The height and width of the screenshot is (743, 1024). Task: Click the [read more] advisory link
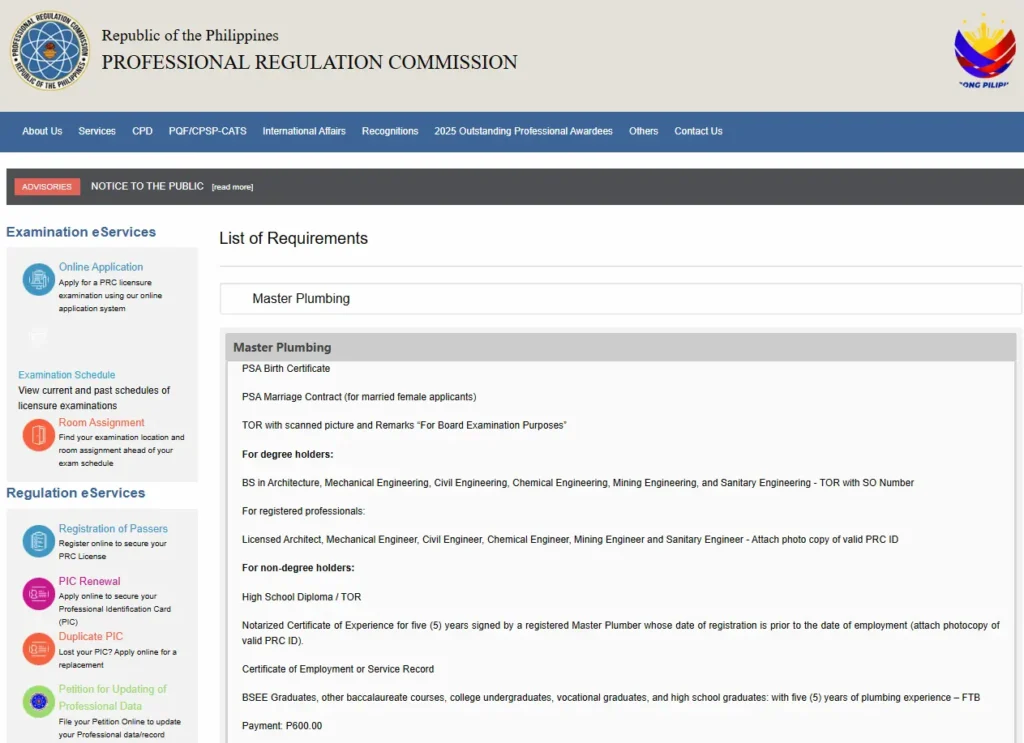232,187
